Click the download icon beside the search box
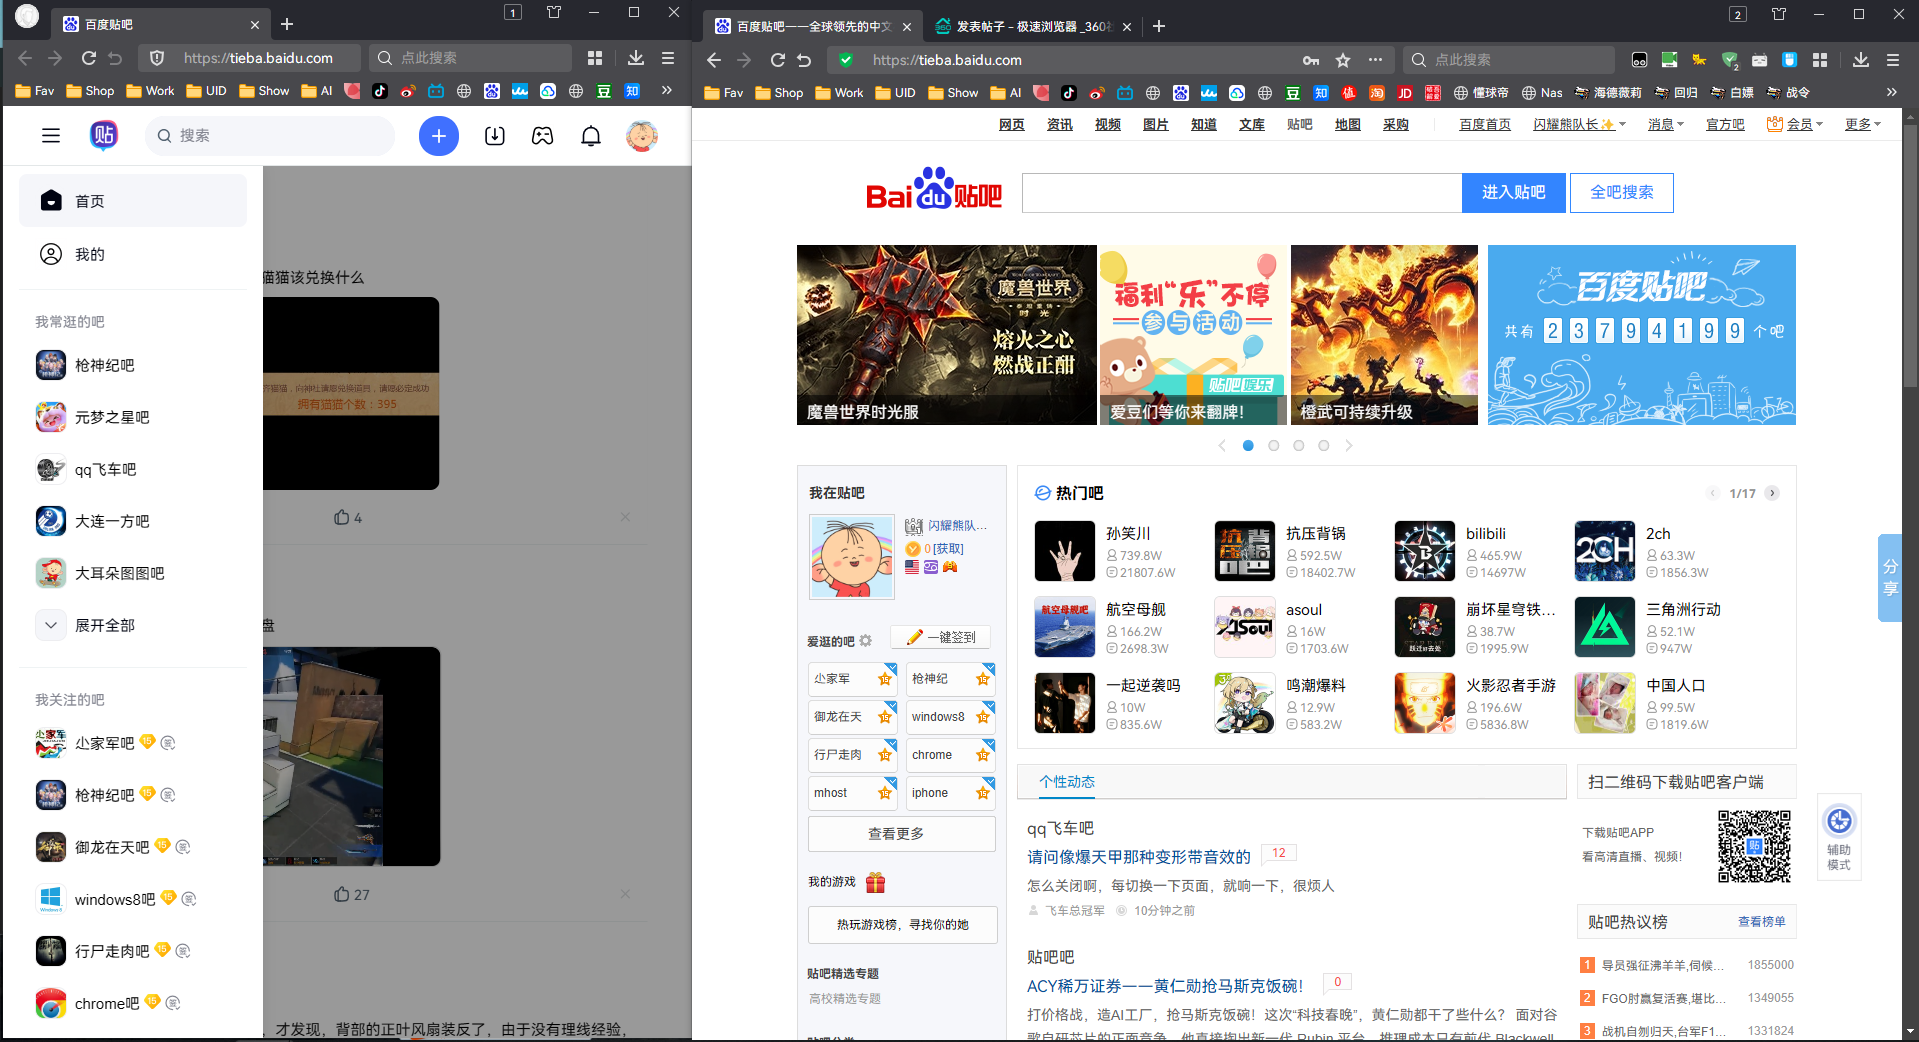The width and height of the screenshot is (1919, 1042). 494,136
